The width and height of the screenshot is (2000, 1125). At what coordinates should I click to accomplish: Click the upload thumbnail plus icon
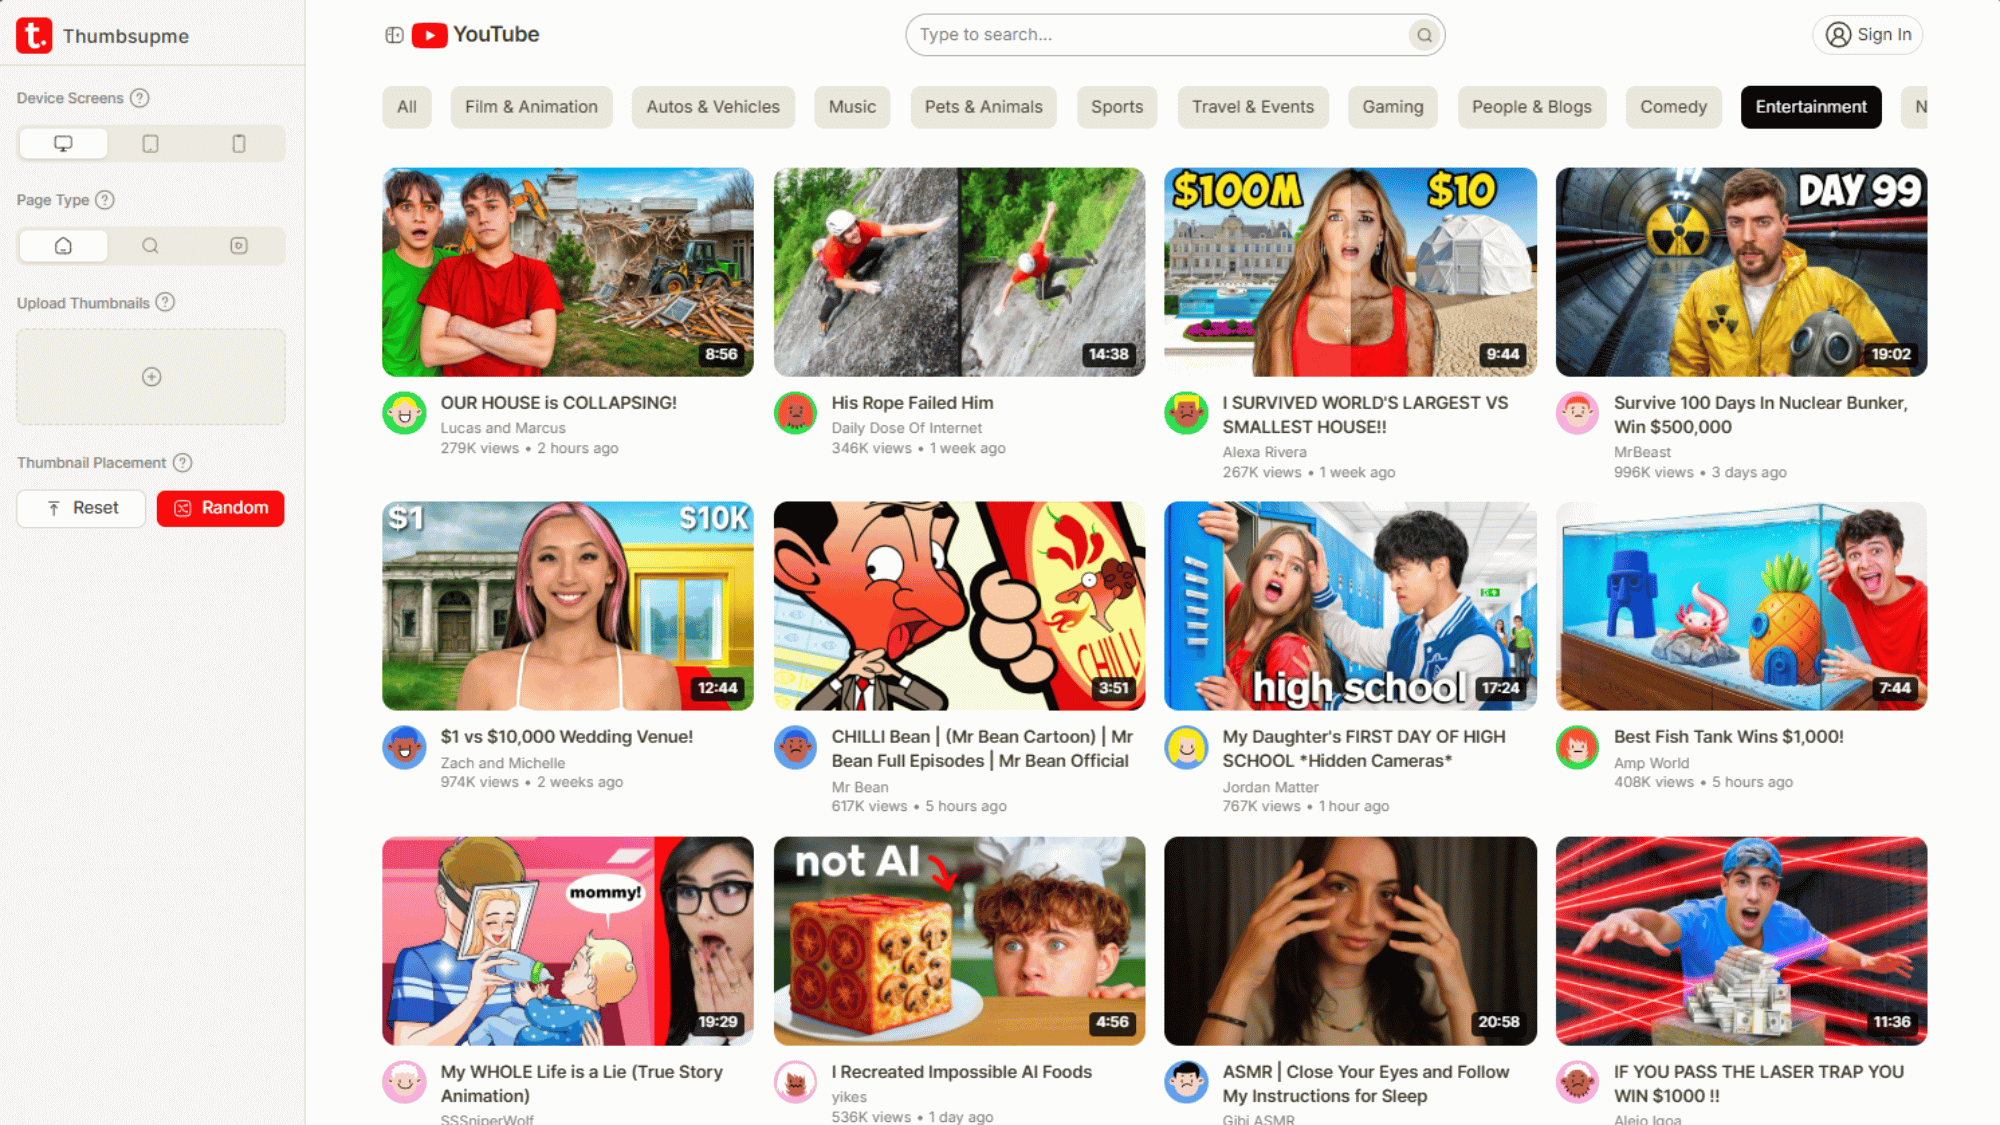pos(151,377)
